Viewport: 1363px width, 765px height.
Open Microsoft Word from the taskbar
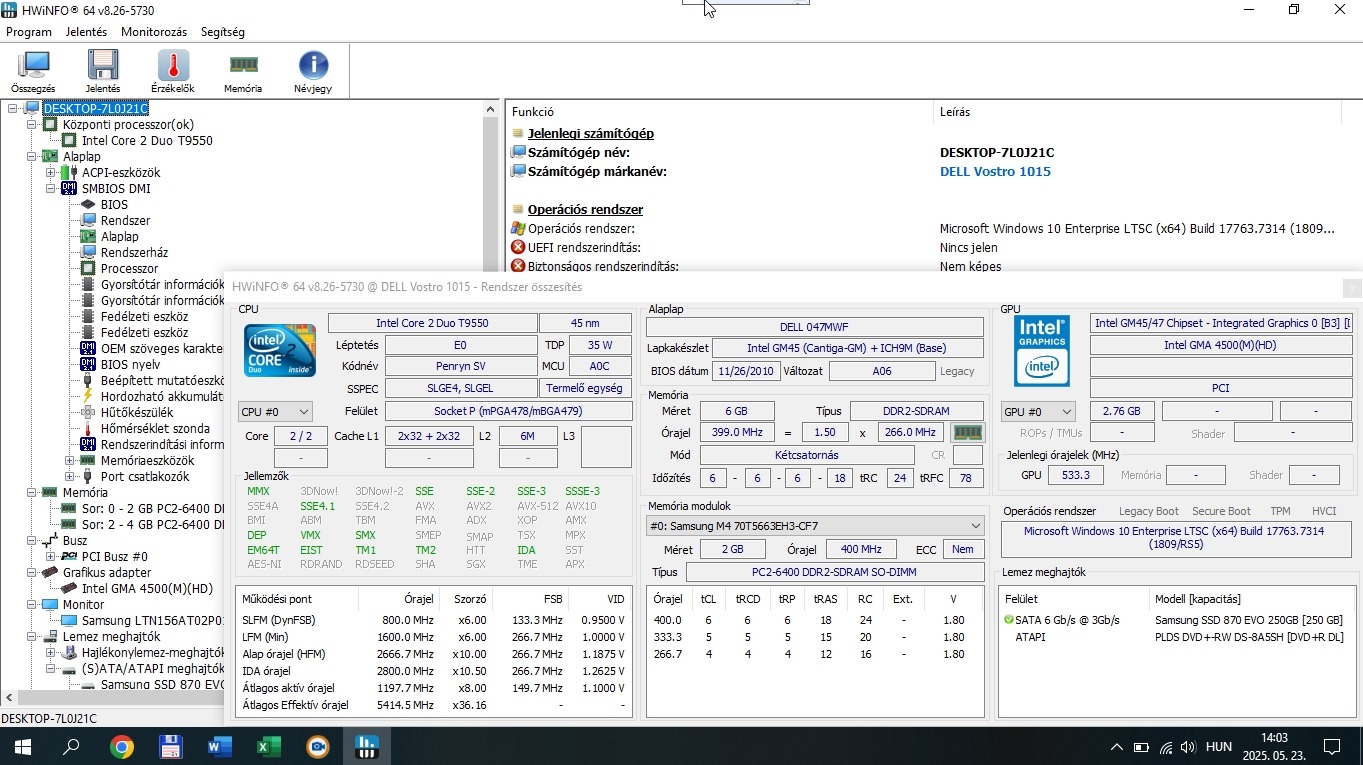pos(219,747)
